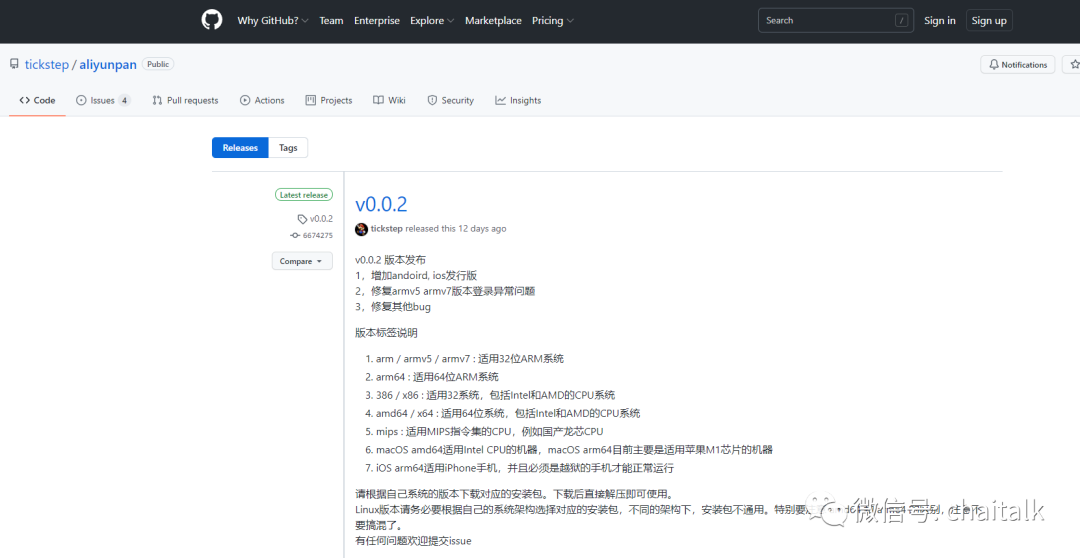Open the v0.0.2 release title
This screenshot has width=1080, height=558.
pyautogui.click(x=381, y=204)
